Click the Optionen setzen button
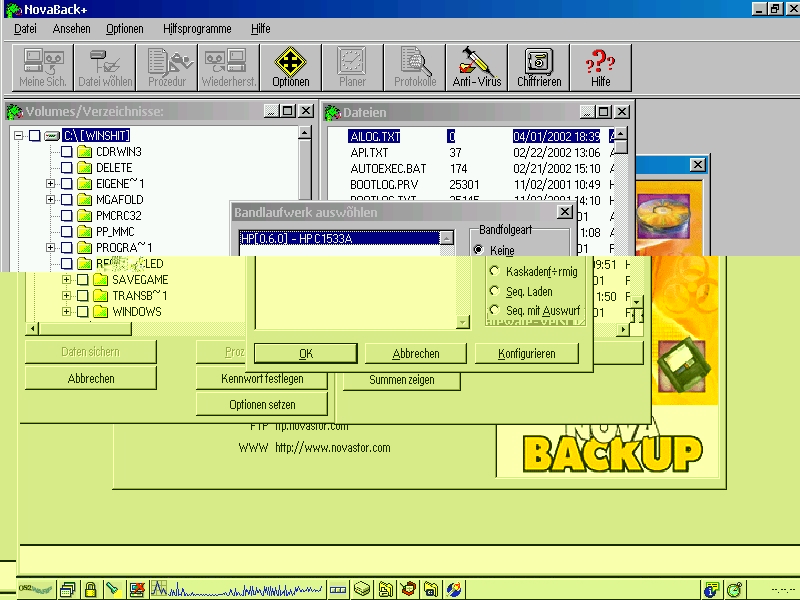 coord(262,405)
